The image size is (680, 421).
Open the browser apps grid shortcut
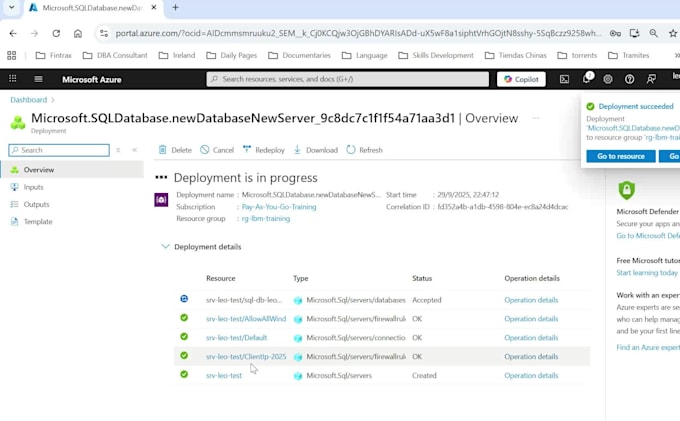click(12, 55)
